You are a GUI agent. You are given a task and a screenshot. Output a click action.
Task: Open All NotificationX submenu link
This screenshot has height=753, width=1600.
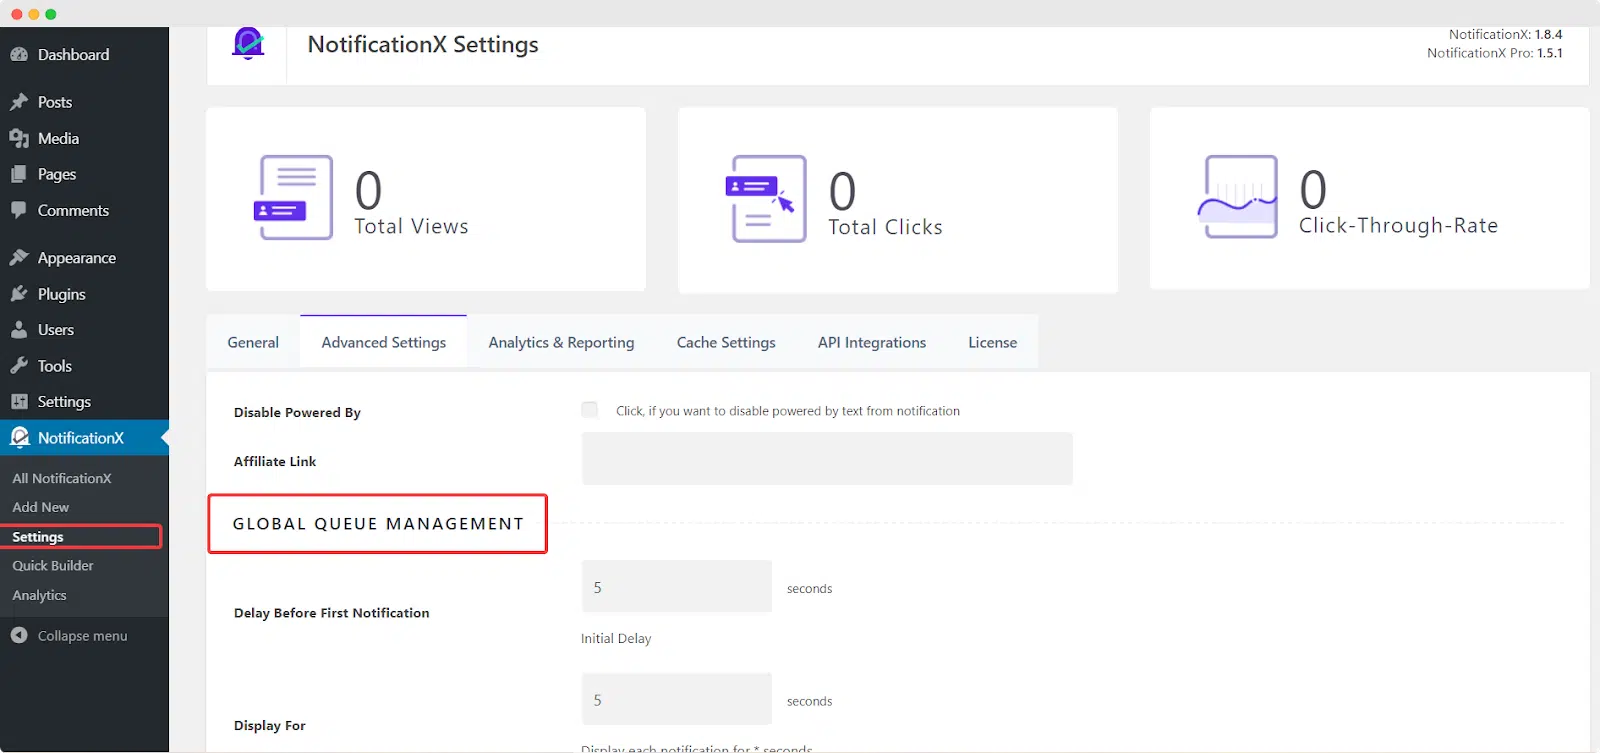click(x=62, y=478)
